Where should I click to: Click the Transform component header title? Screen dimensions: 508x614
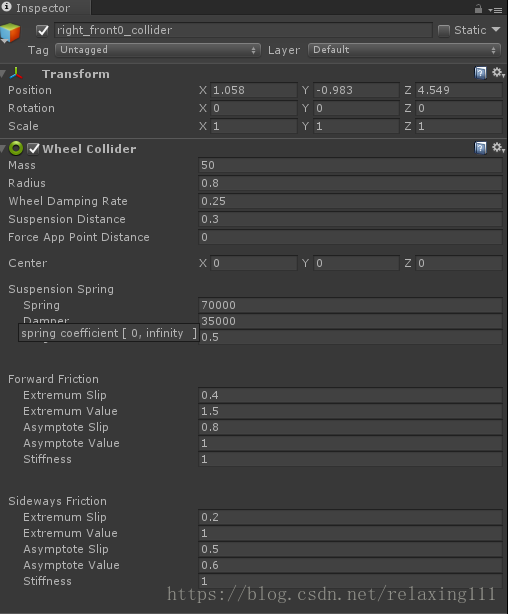coord(76,74)
